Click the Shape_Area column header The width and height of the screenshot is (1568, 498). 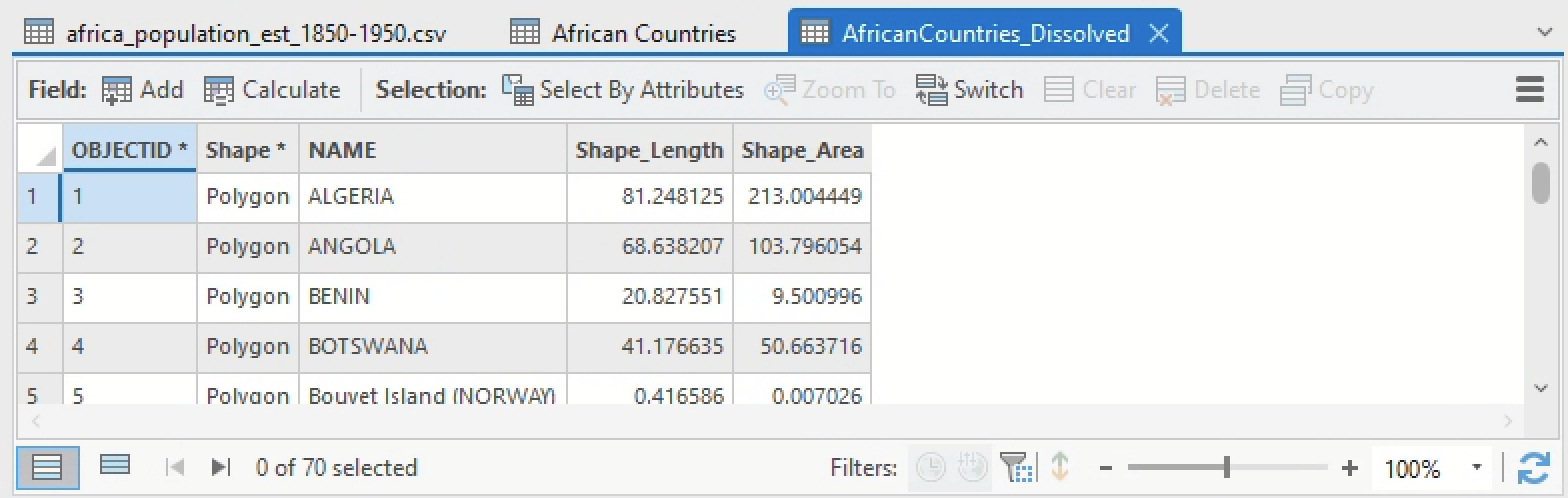tap(802, 150)
